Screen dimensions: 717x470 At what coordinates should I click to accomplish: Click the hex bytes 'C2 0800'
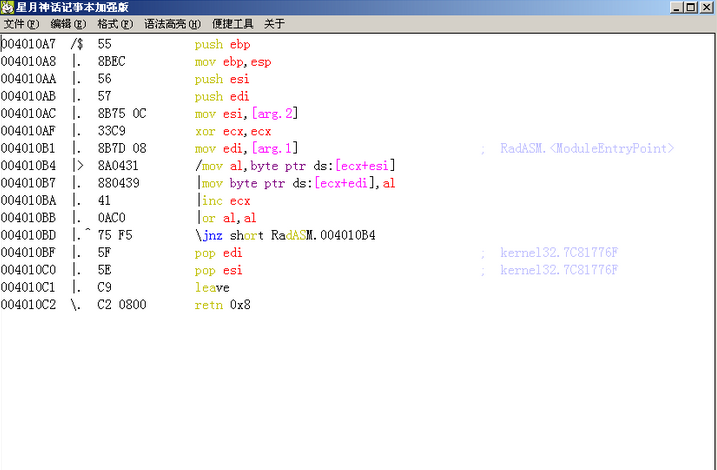coord(122,305)
